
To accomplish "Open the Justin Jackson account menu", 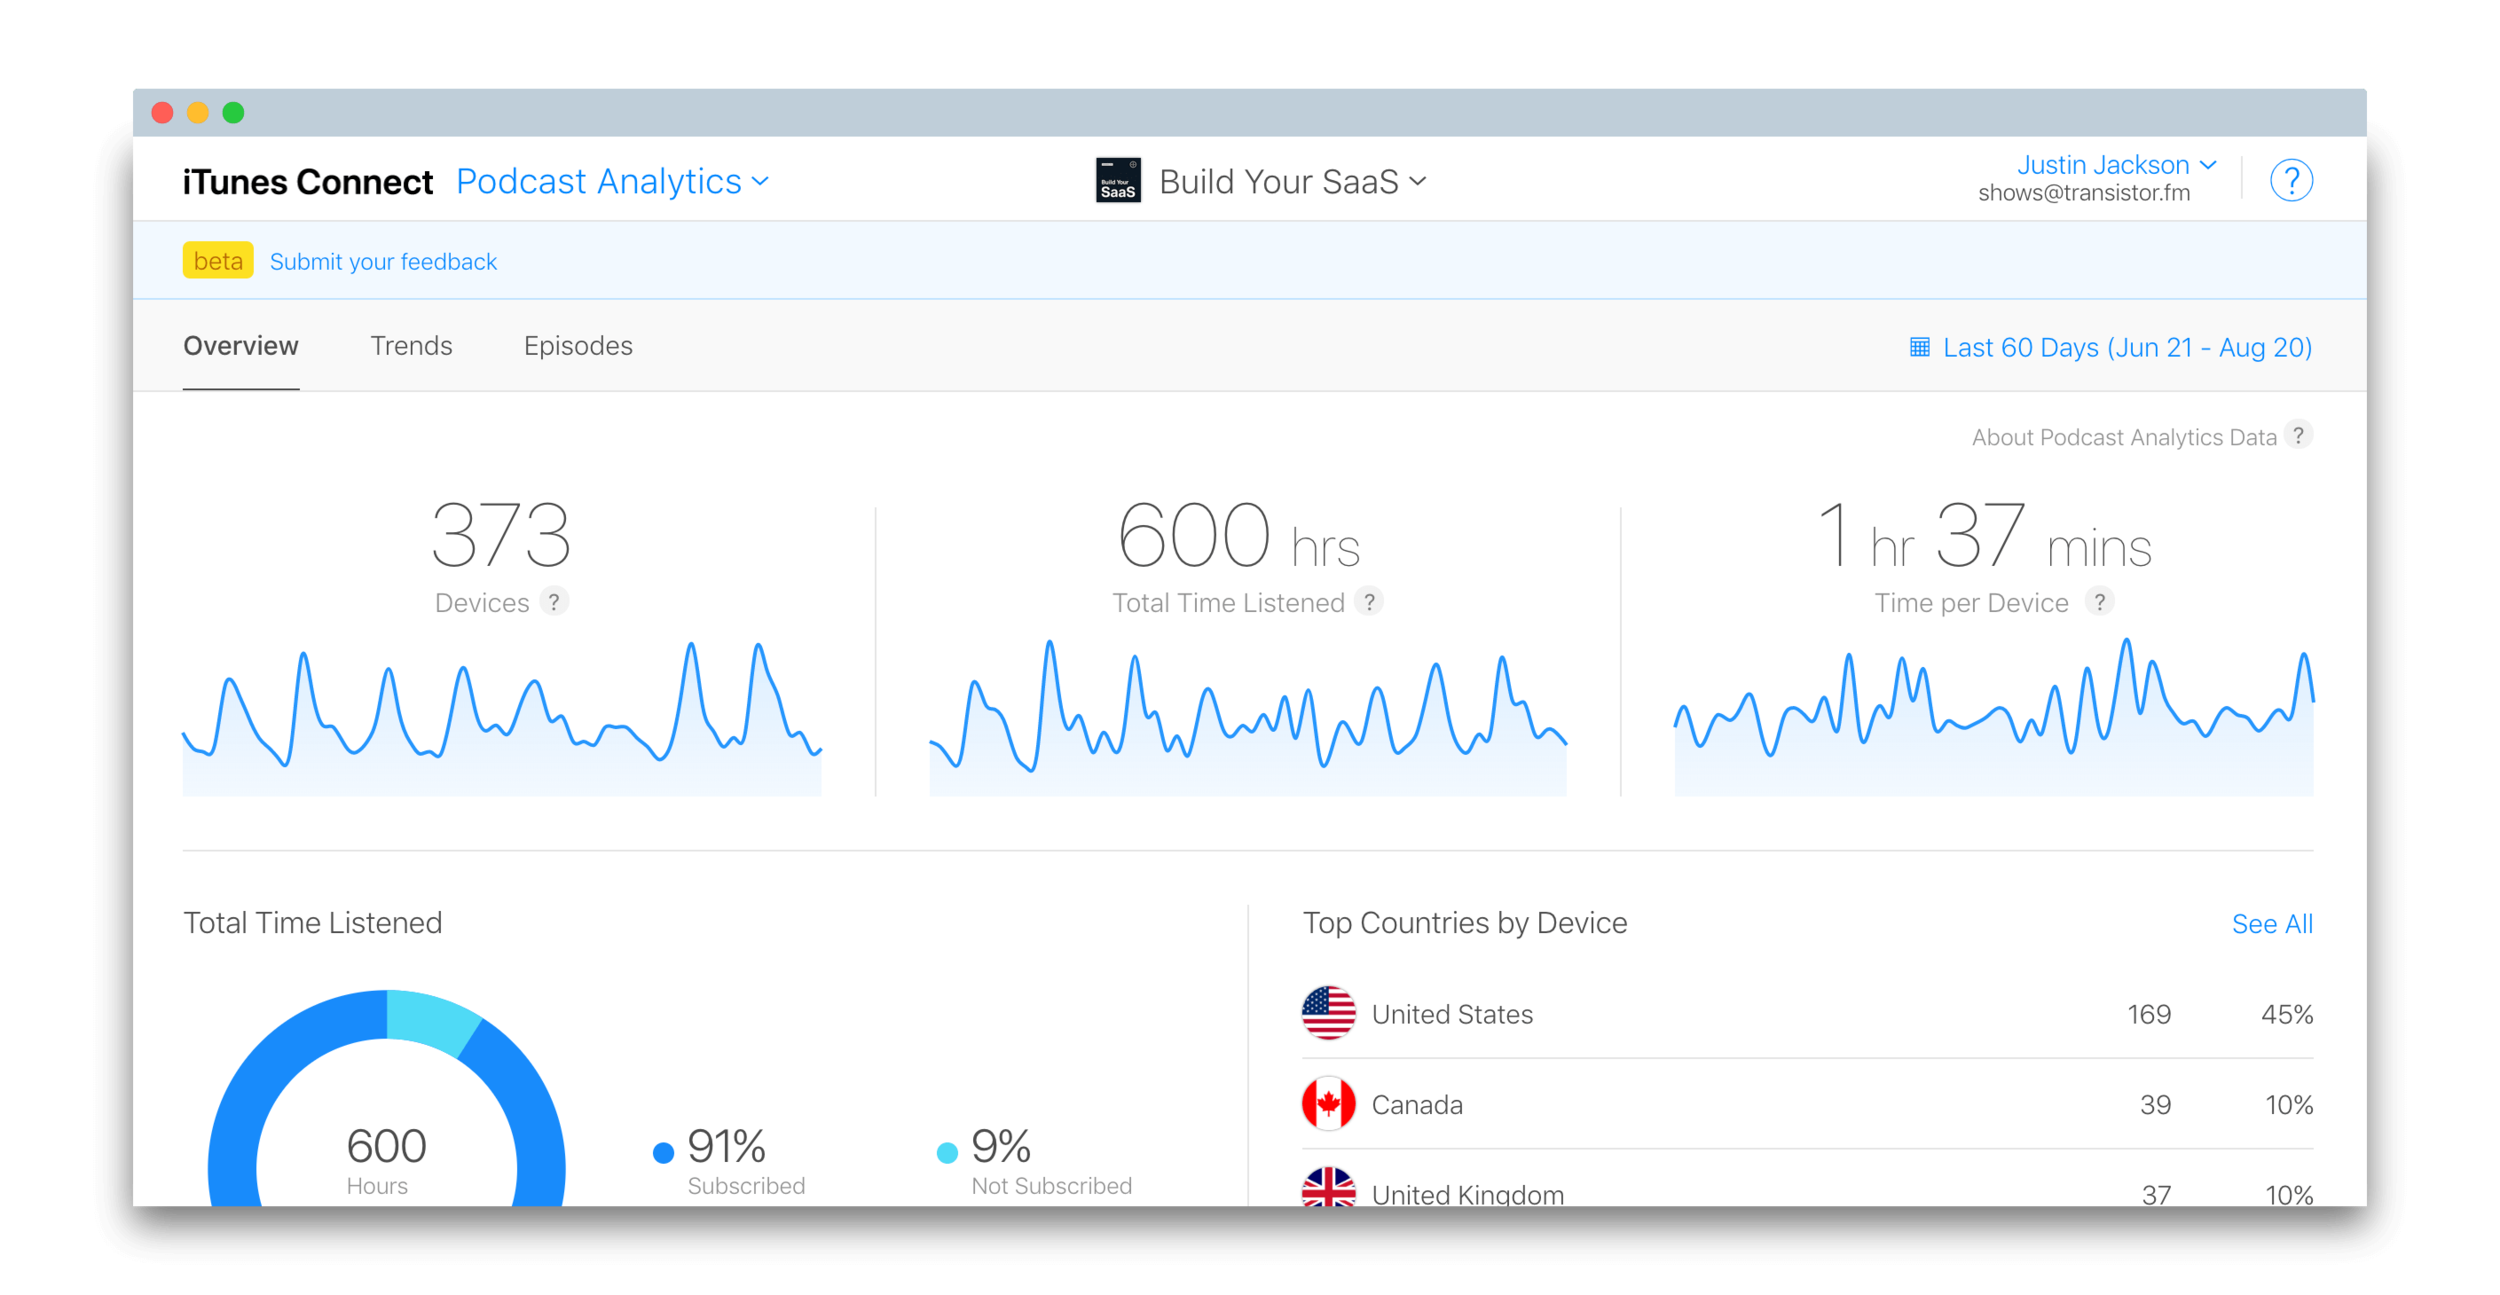I will [x=2116, y=165].
